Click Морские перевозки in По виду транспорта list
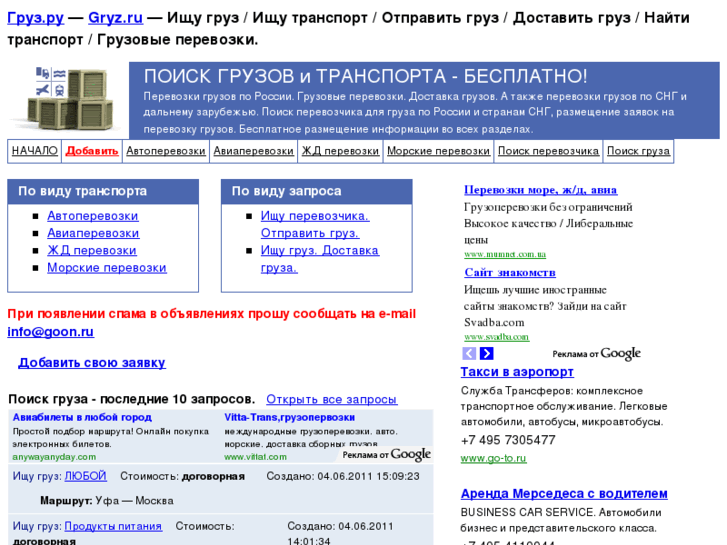The height and width of the screenshot is (545, 727). pos(107,268)
